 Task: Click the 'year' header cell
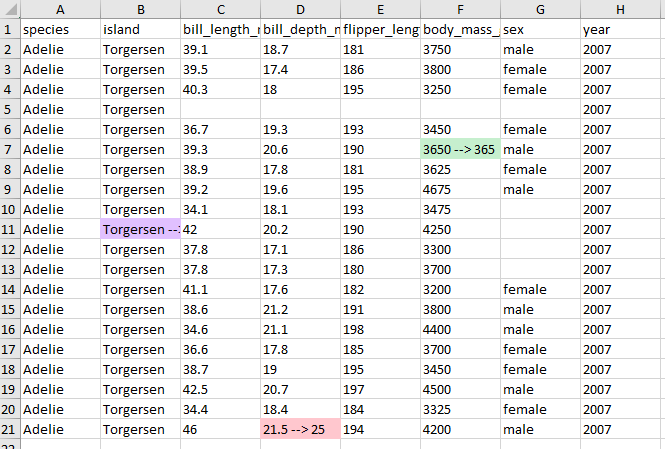pos(620,29)
